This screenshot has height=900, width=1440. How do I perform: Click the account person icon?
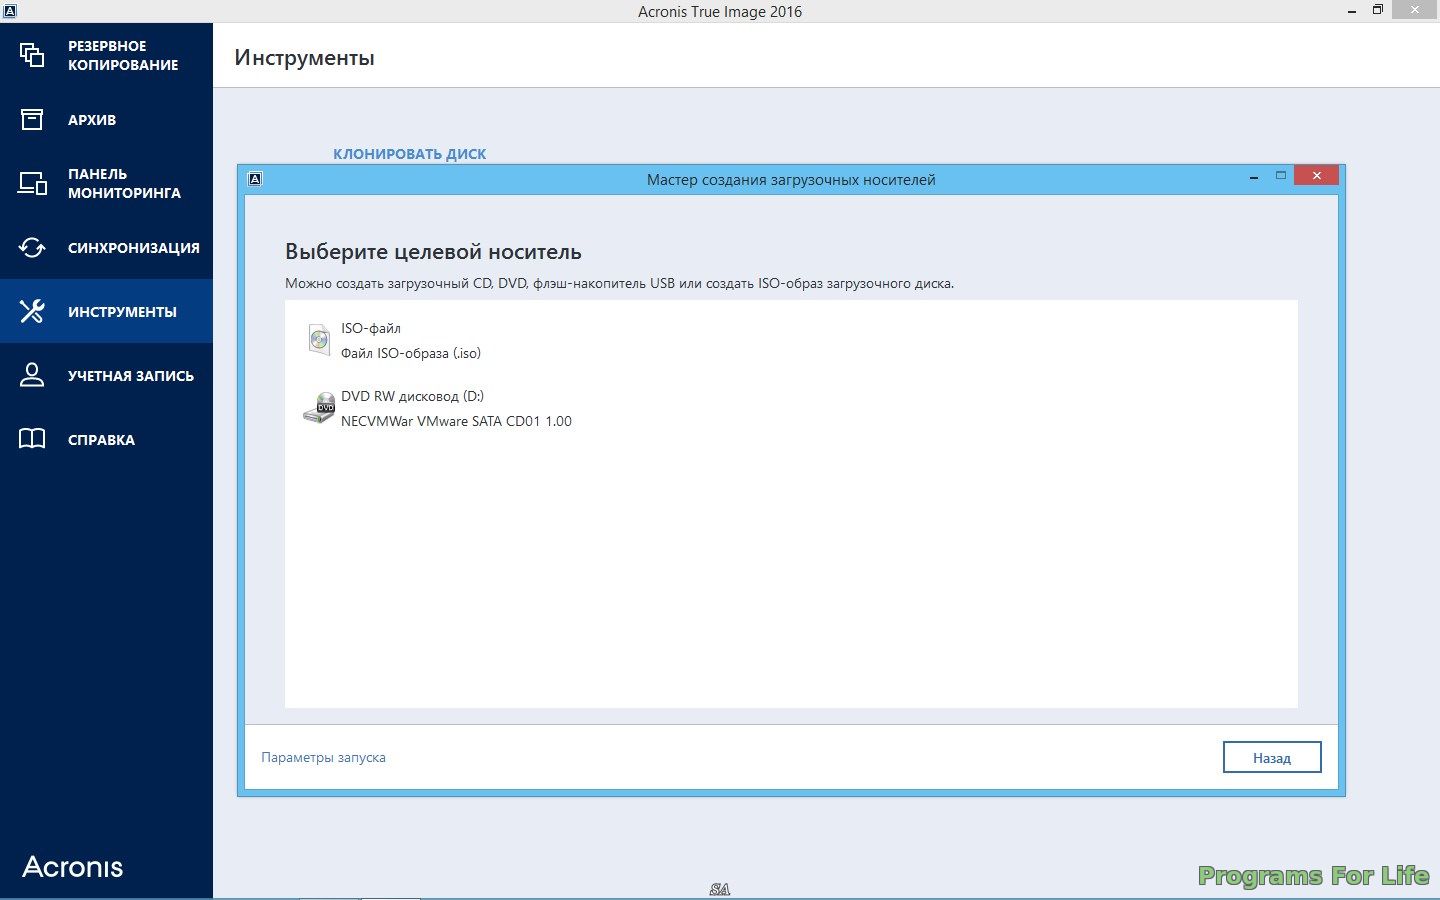point(32,375)
